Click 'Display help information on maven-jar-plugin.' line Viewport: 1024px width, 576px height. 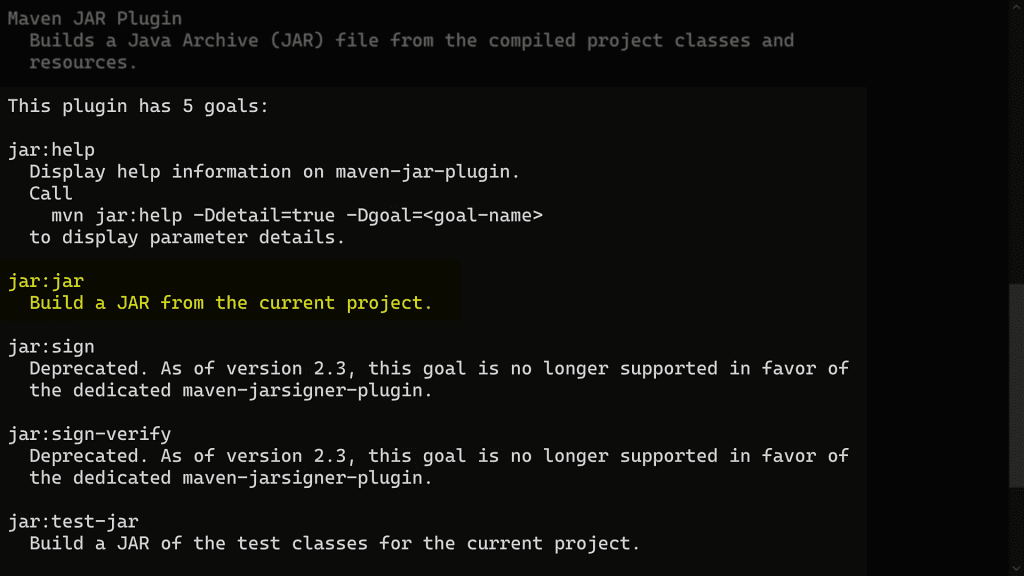pos(275,172)
